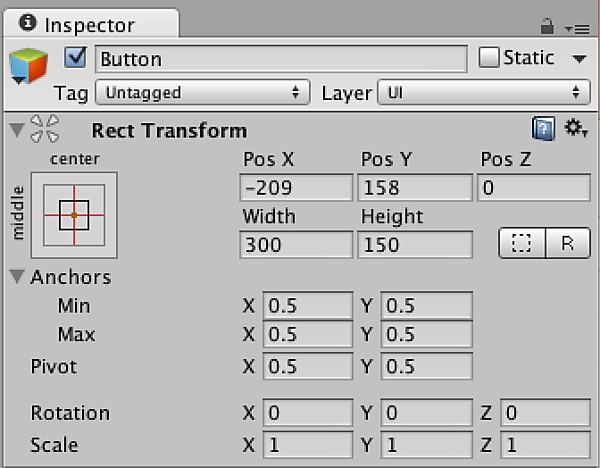Click the Anchors Min X field

tap(308, 305)
